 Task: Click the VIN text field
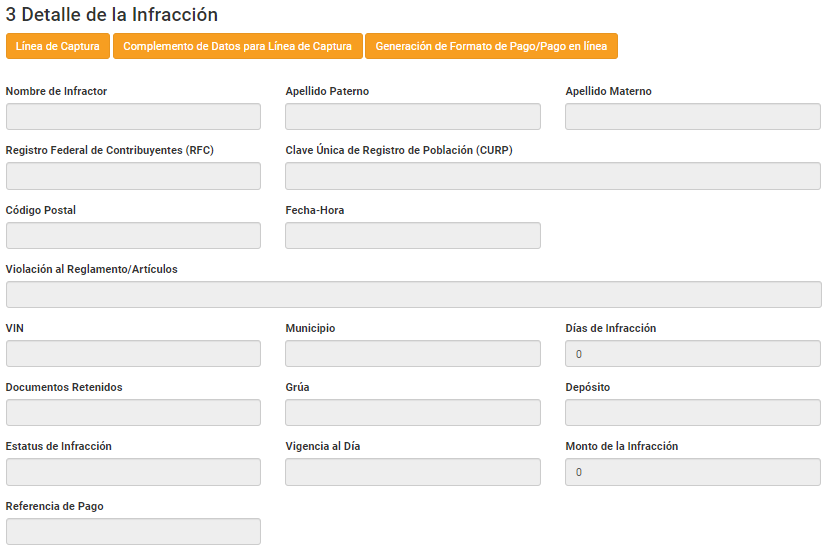pyautogui.click(x=133, y=354)
